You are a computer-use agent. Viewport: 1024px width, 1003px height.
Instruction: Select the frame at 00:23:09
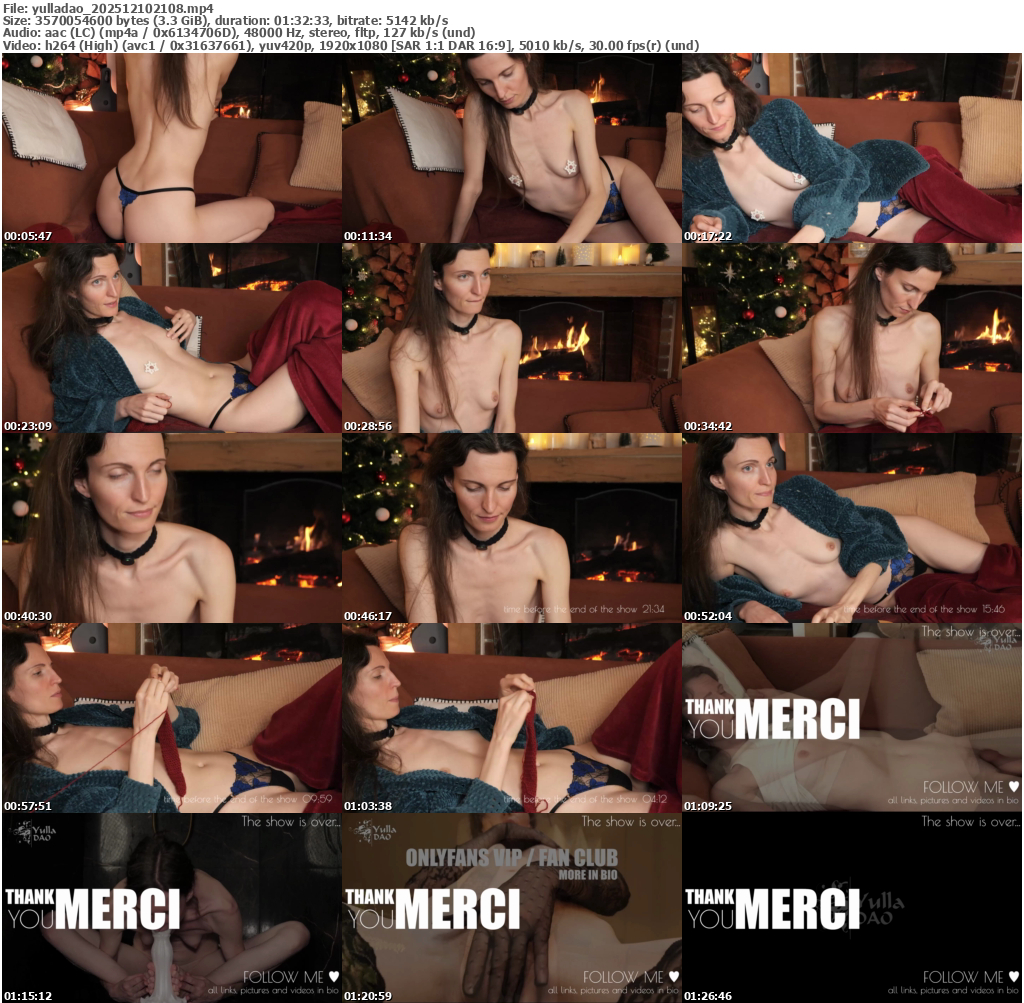(x=172, y=338)
